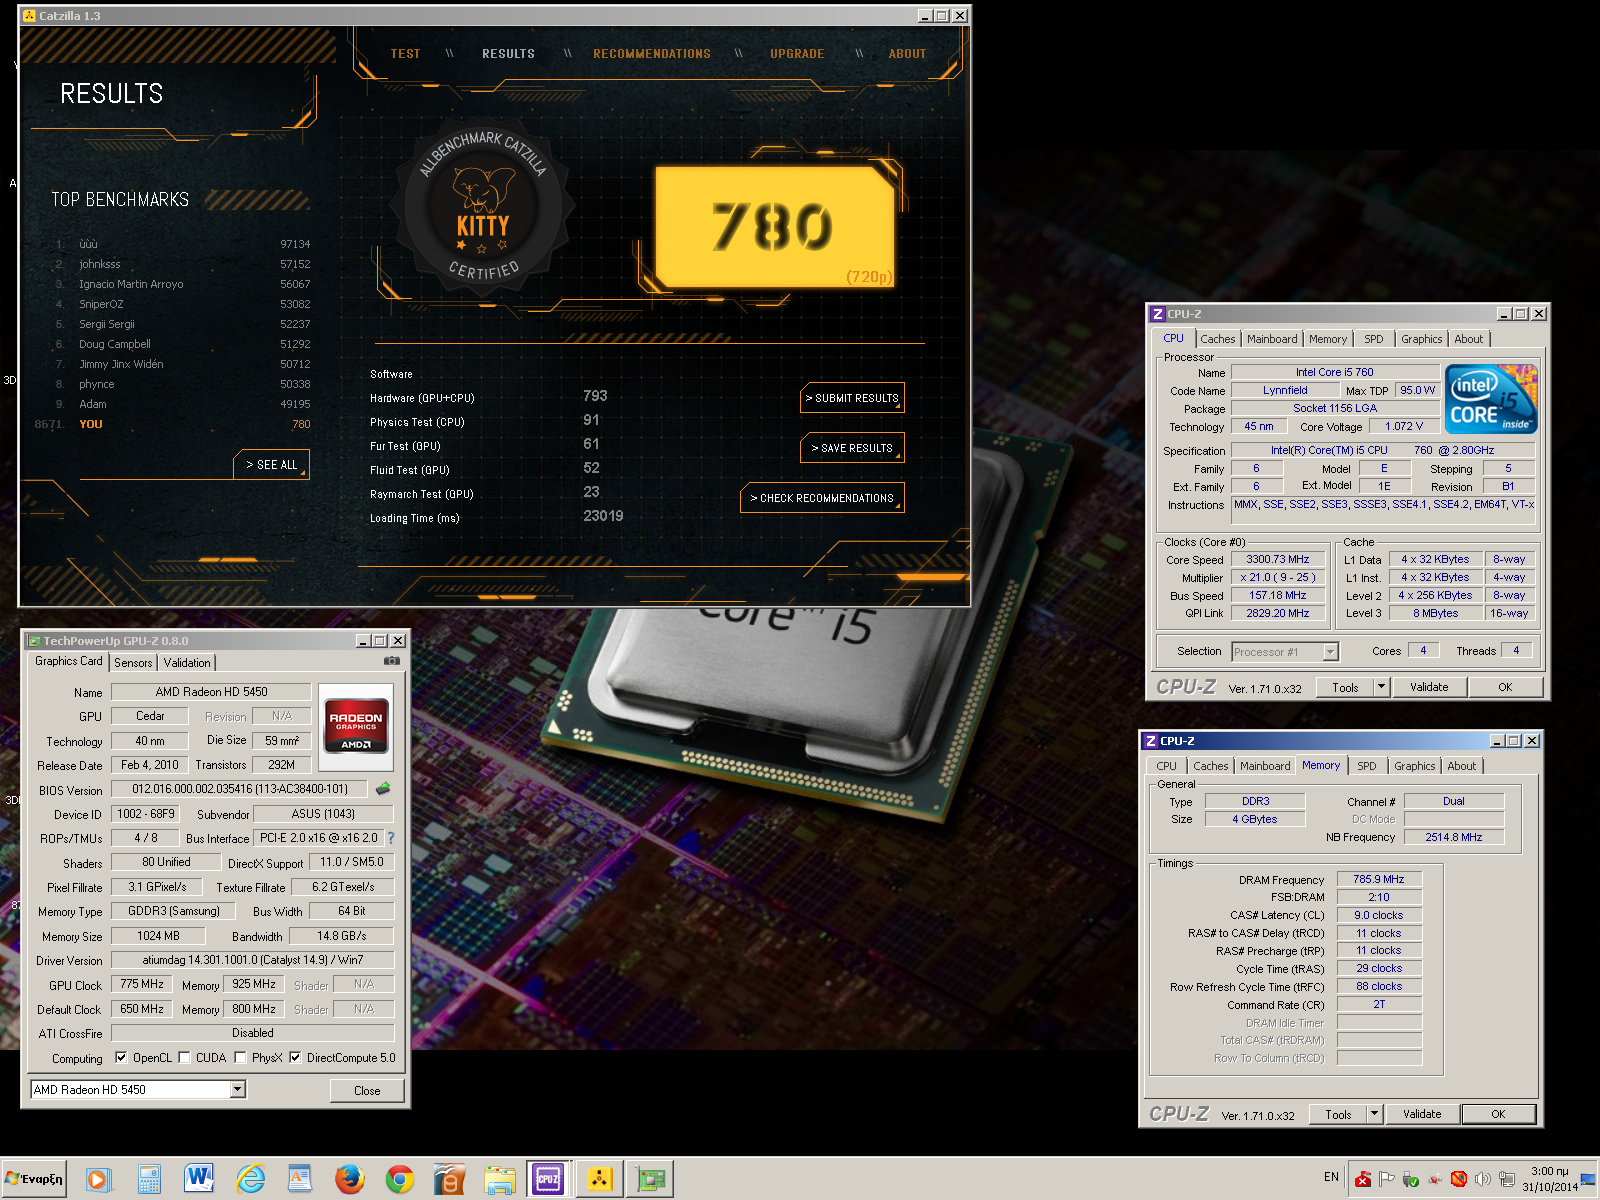Toggle the OpenCL checkbox

[x=121, y=1057]
